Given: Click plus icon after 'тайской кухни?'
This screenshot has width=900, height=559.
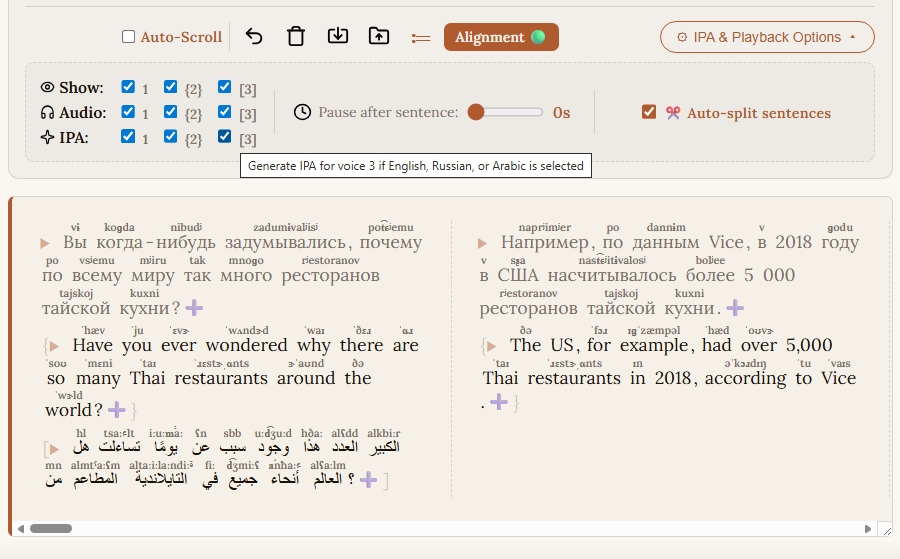Looking at the screenshot, I should [195, 308].
